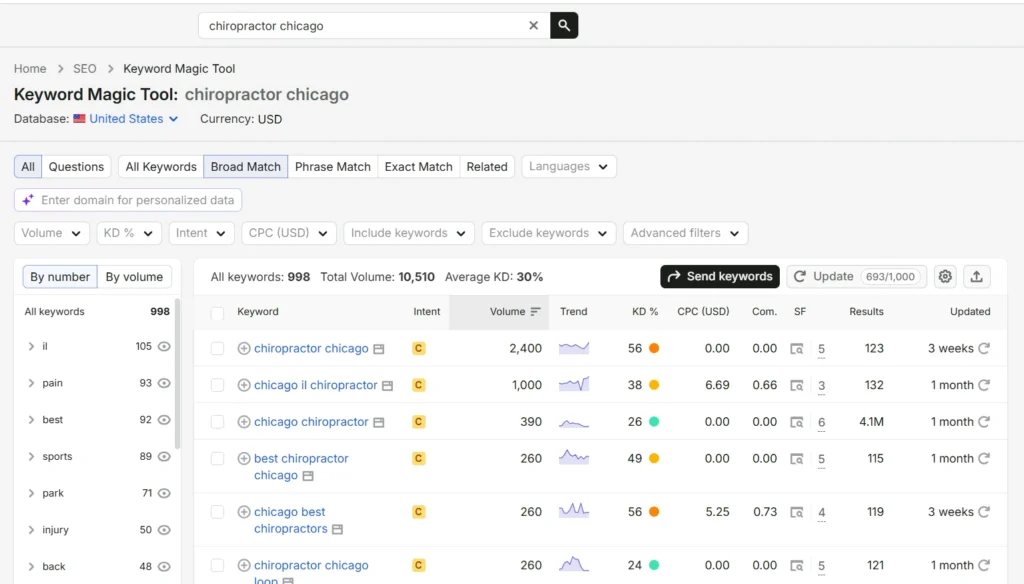1024x584 pixels.
Task: Click the export upload icon
Action: (x=976, y=276)
